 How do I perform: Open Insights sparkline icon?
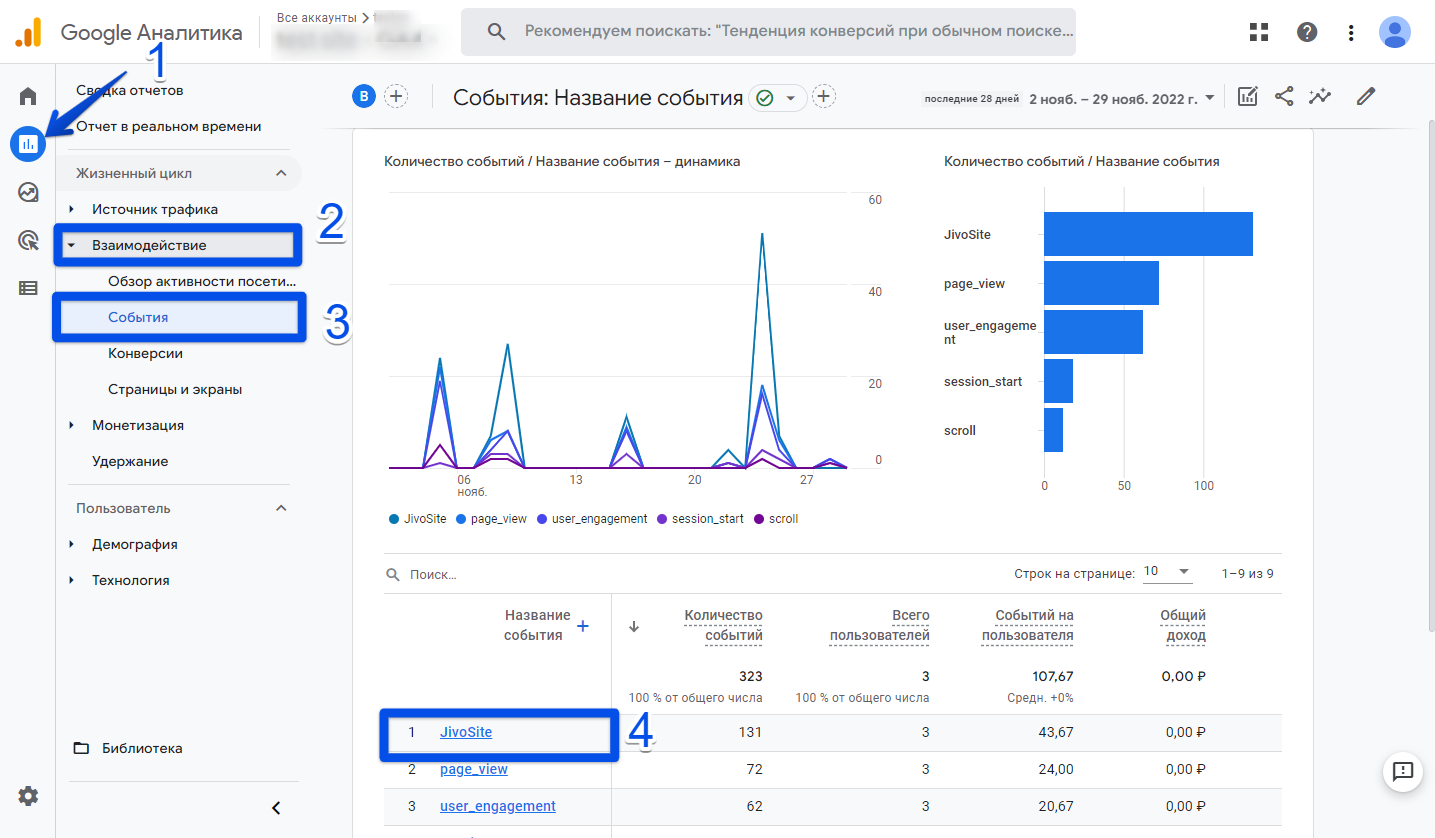tap(1321, 97)
